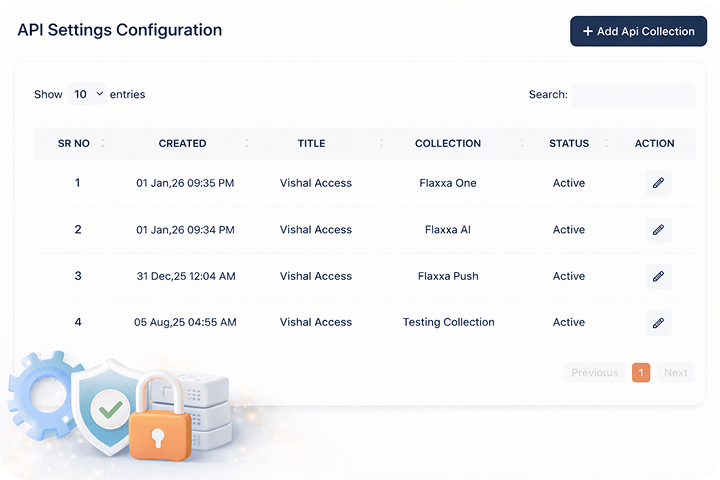Image resolution: width=720 pixels, height=480 pixels.
Task: Sort table by SR NO column
Action: click(74, 143)
